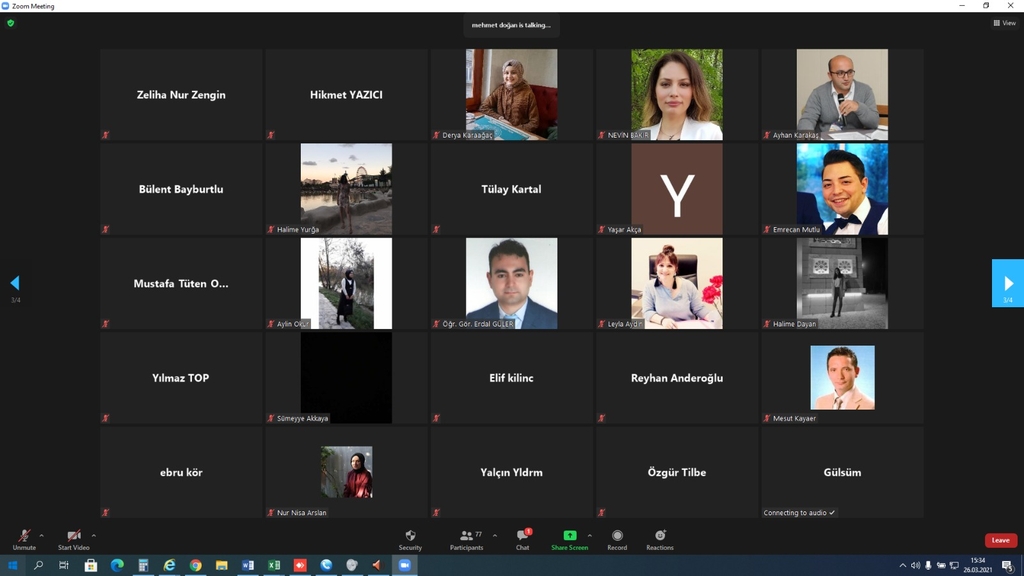The height and width of the screenshot is (576, 1024).
Task: Open the Reactions menu
Action: (x=660, y=538)
